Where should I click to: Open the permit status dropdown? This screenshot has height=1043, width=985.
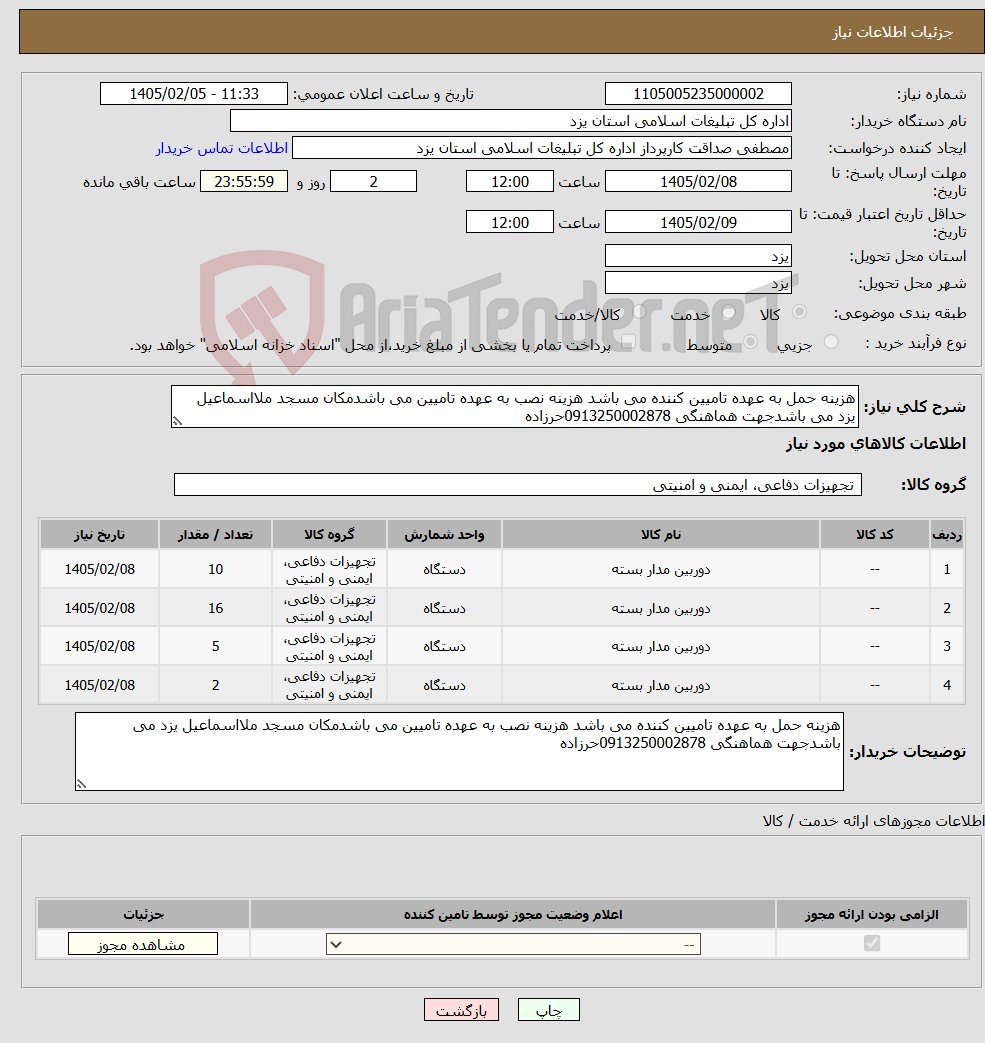[513, 945]
